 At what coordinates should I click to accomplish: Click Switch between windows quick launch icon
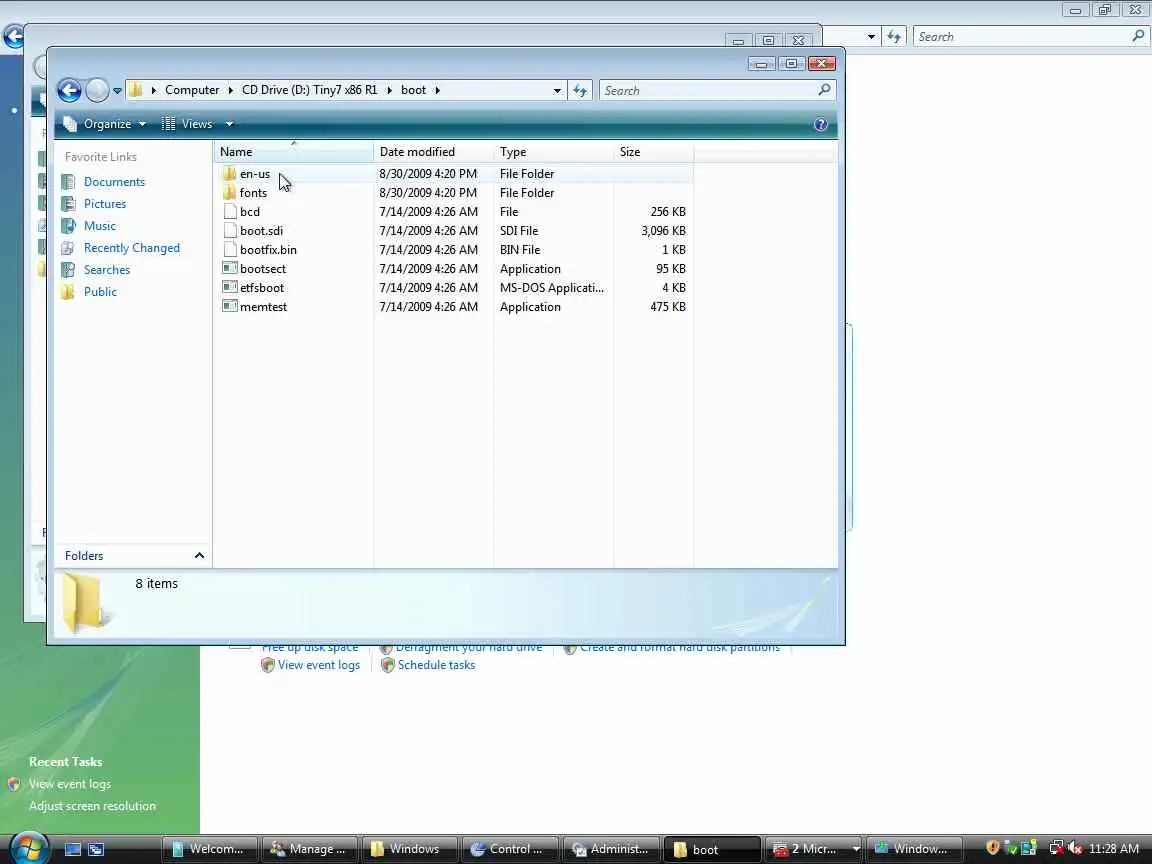tap(96, 849)
